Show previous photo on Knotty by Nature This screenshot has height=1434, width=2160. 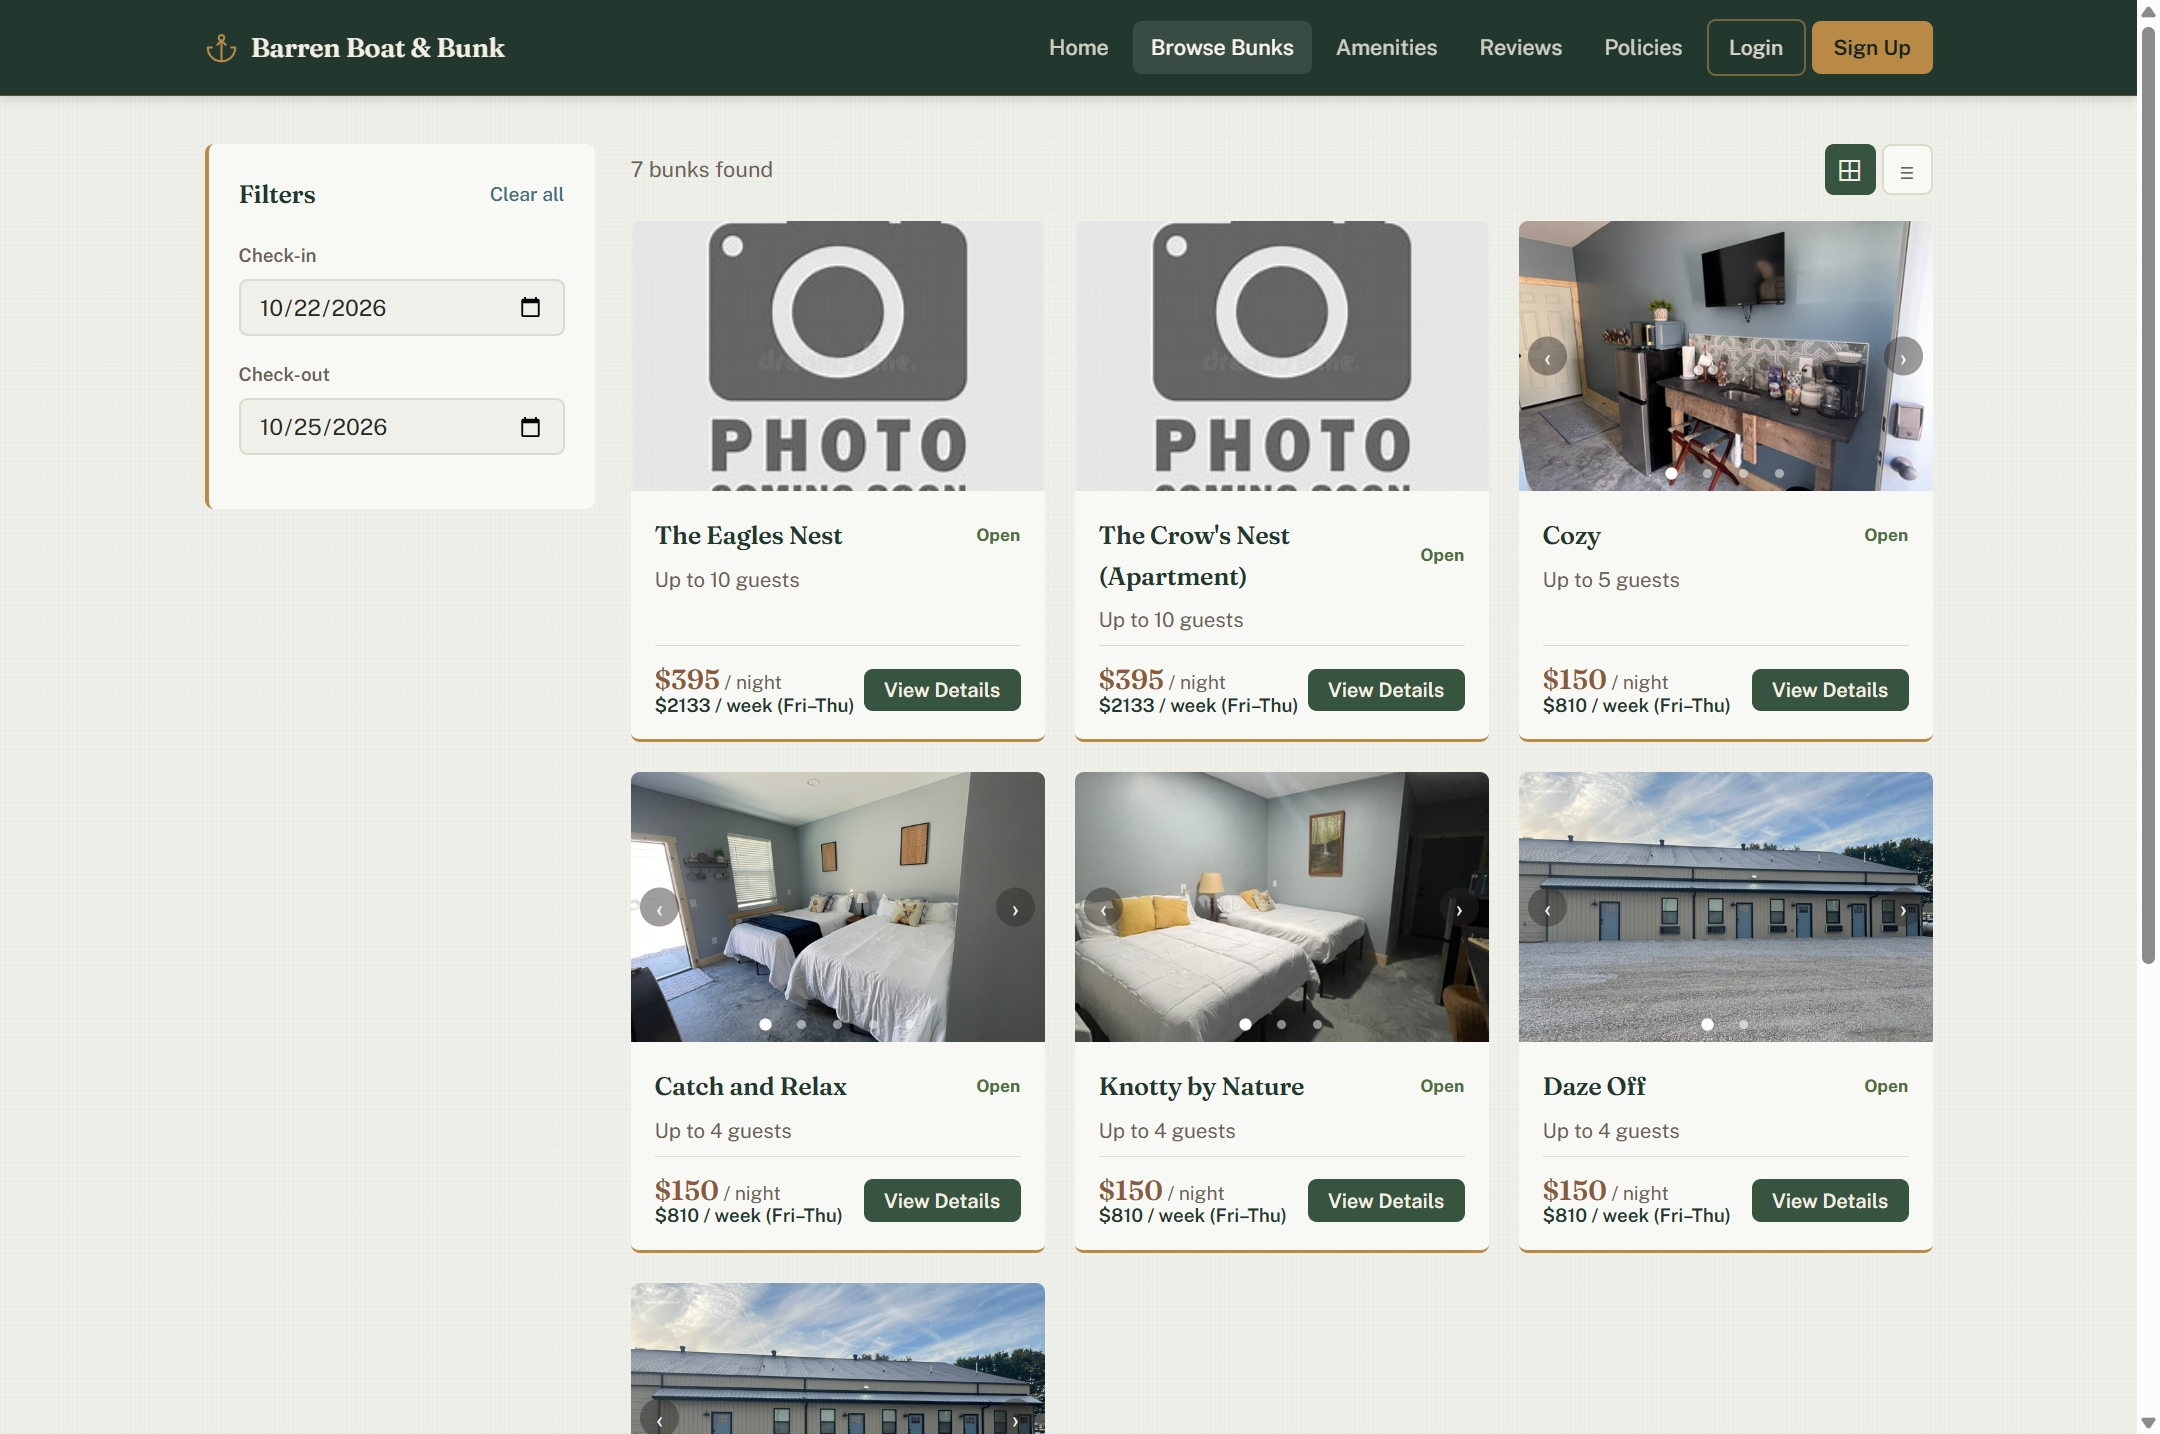click(x=1103, y=908)
